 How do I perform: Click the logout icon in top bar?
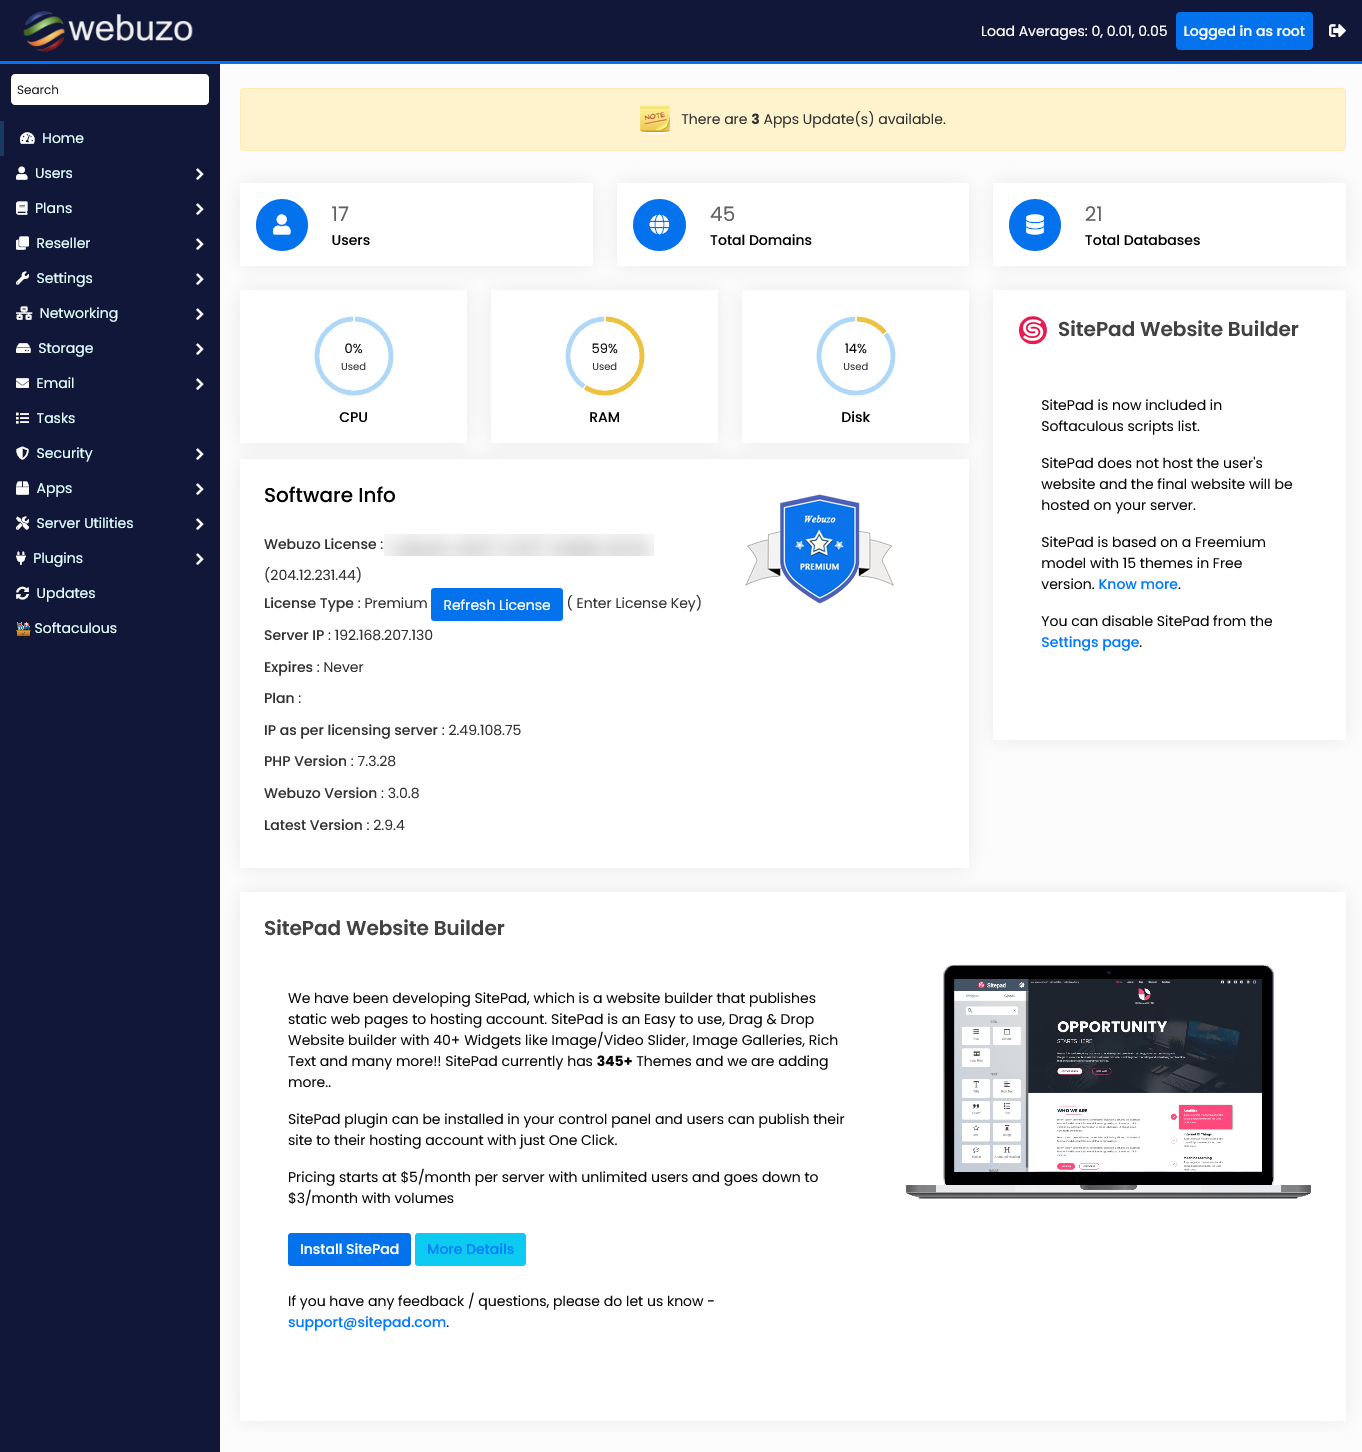(x=1336, y=31)
